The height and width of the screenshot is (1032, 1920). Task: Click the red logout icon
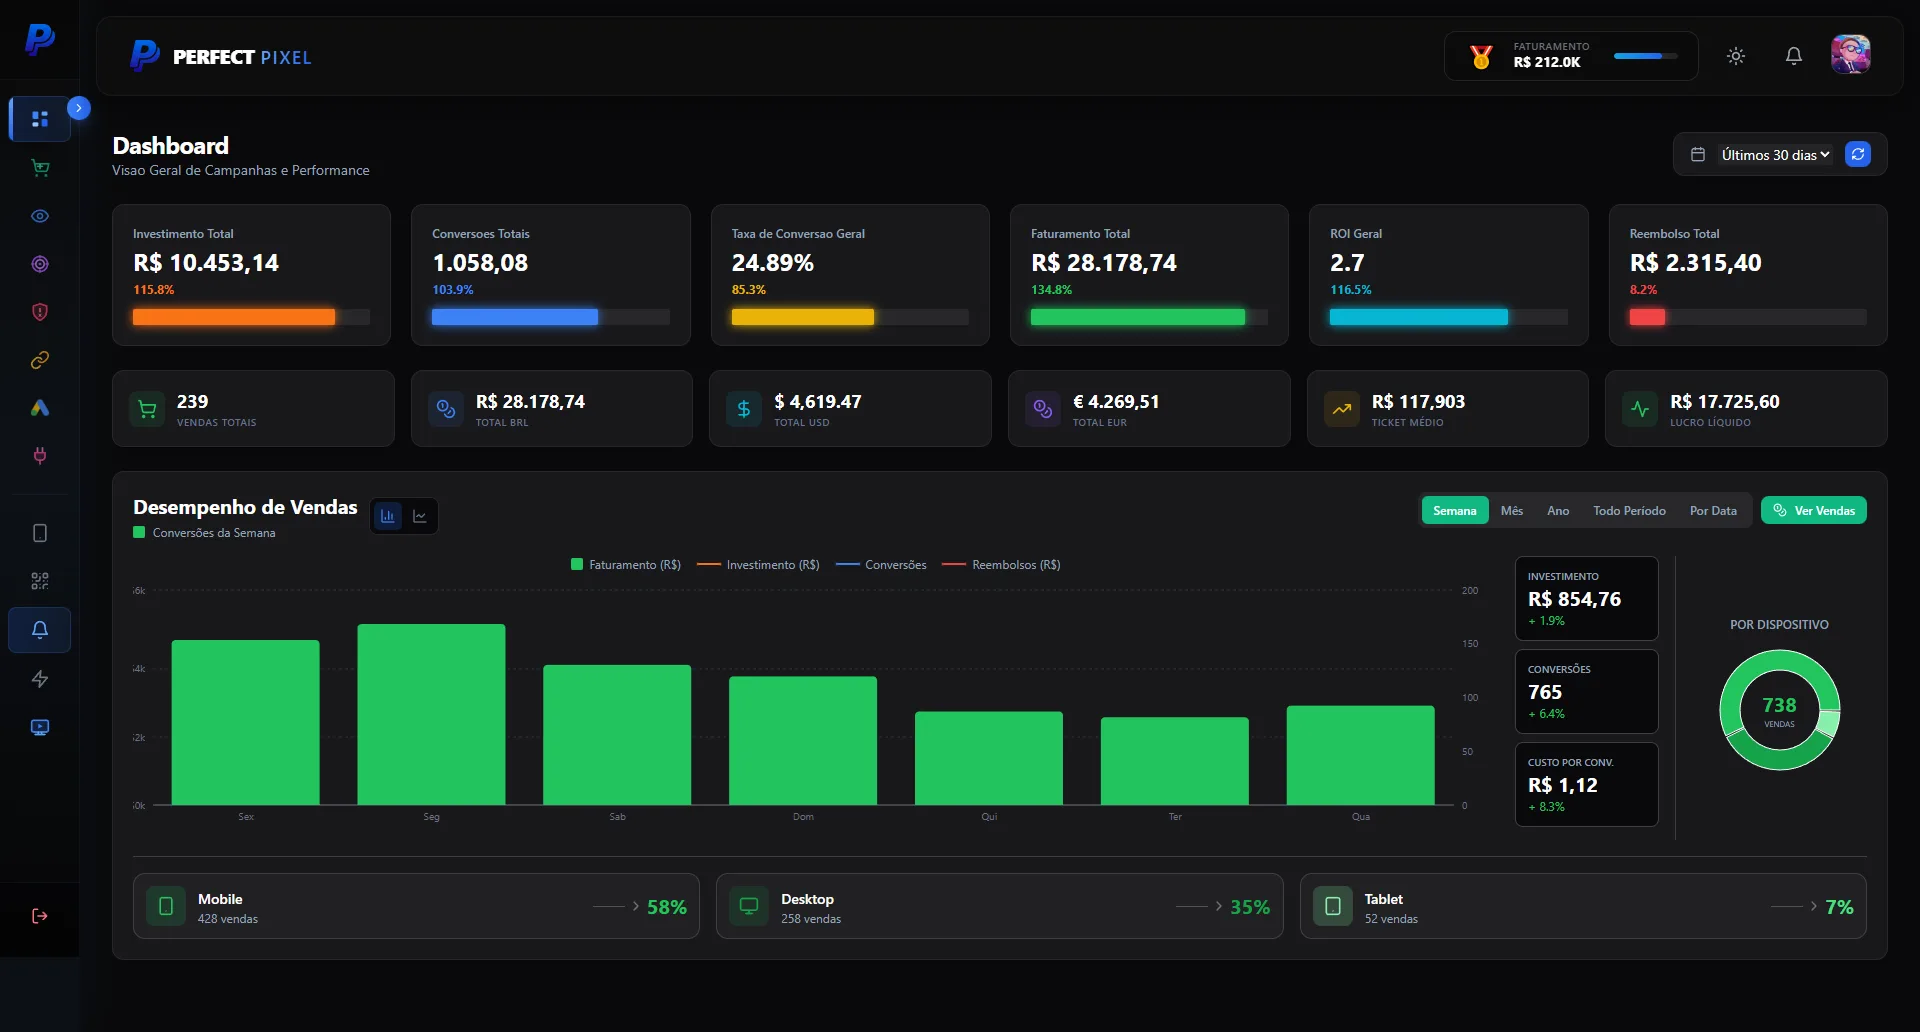40,916
